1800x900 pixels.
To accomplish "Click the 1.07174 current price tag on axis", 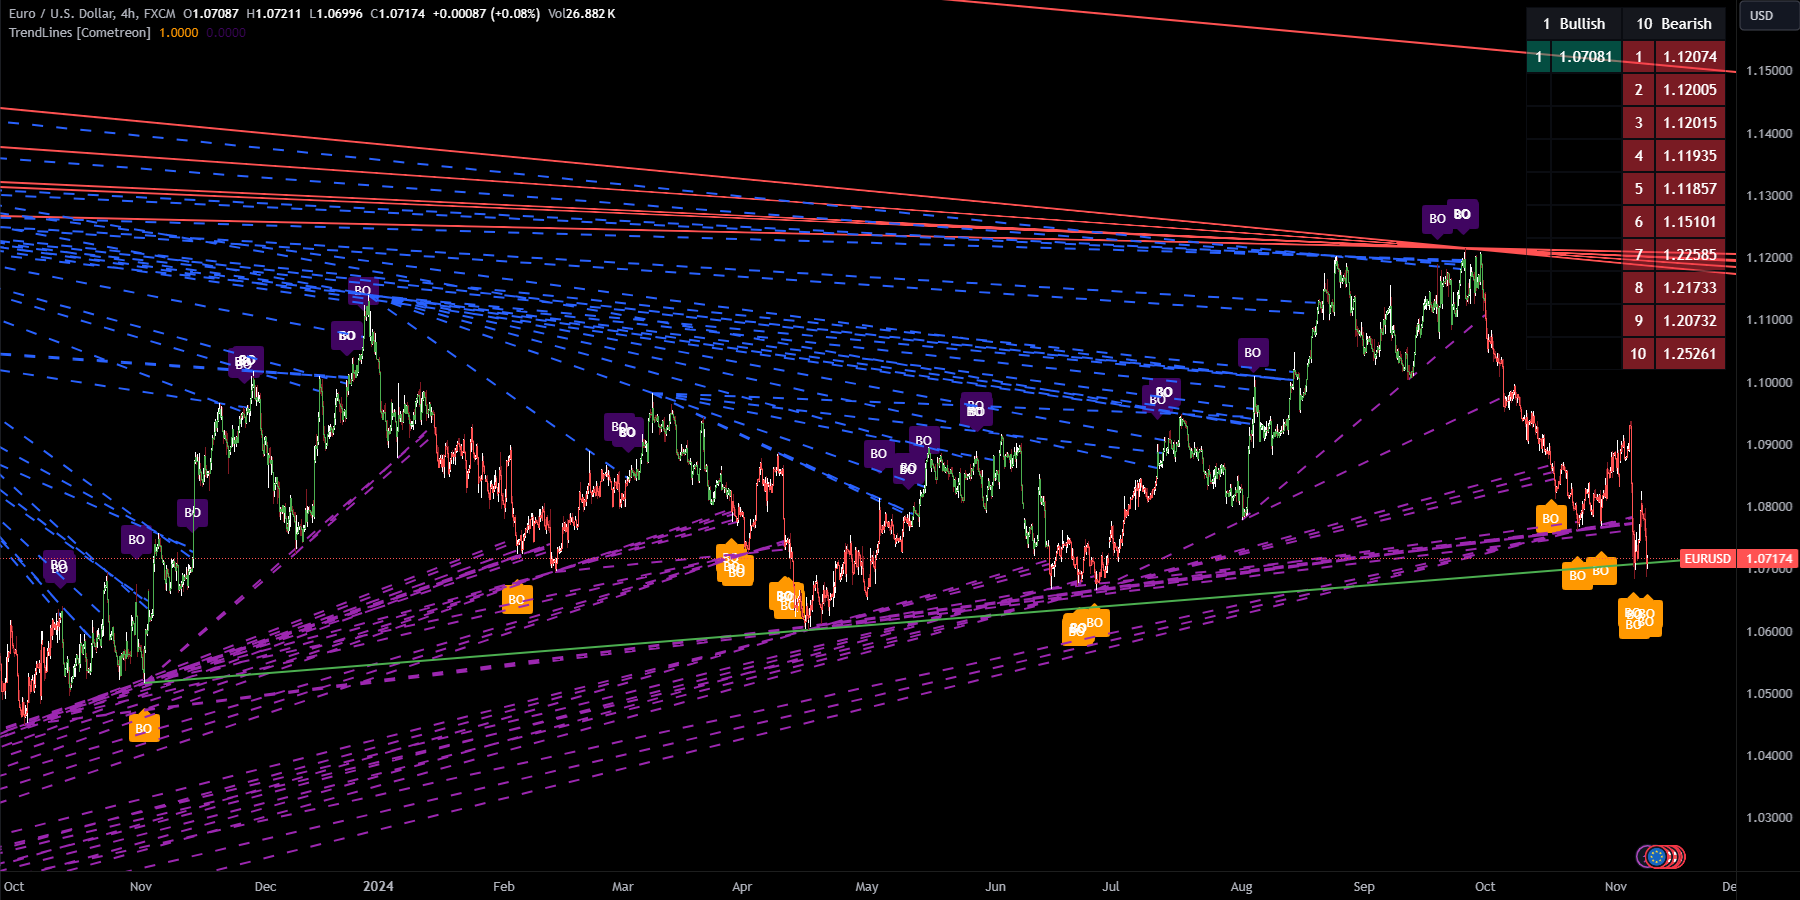I will tap(1768, 559).
